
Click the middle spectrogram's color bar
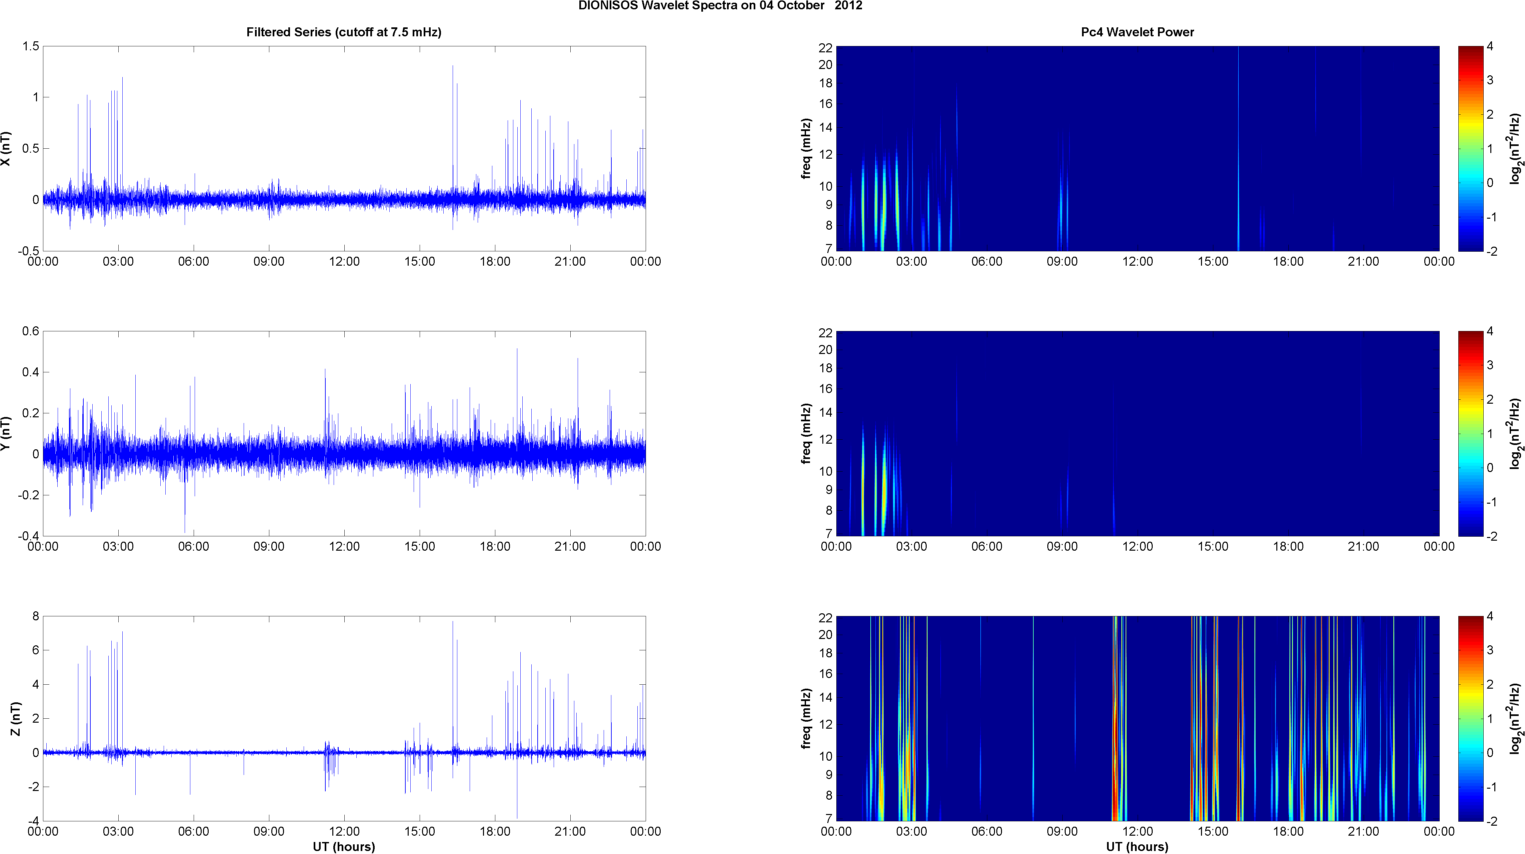[1470, 433]
